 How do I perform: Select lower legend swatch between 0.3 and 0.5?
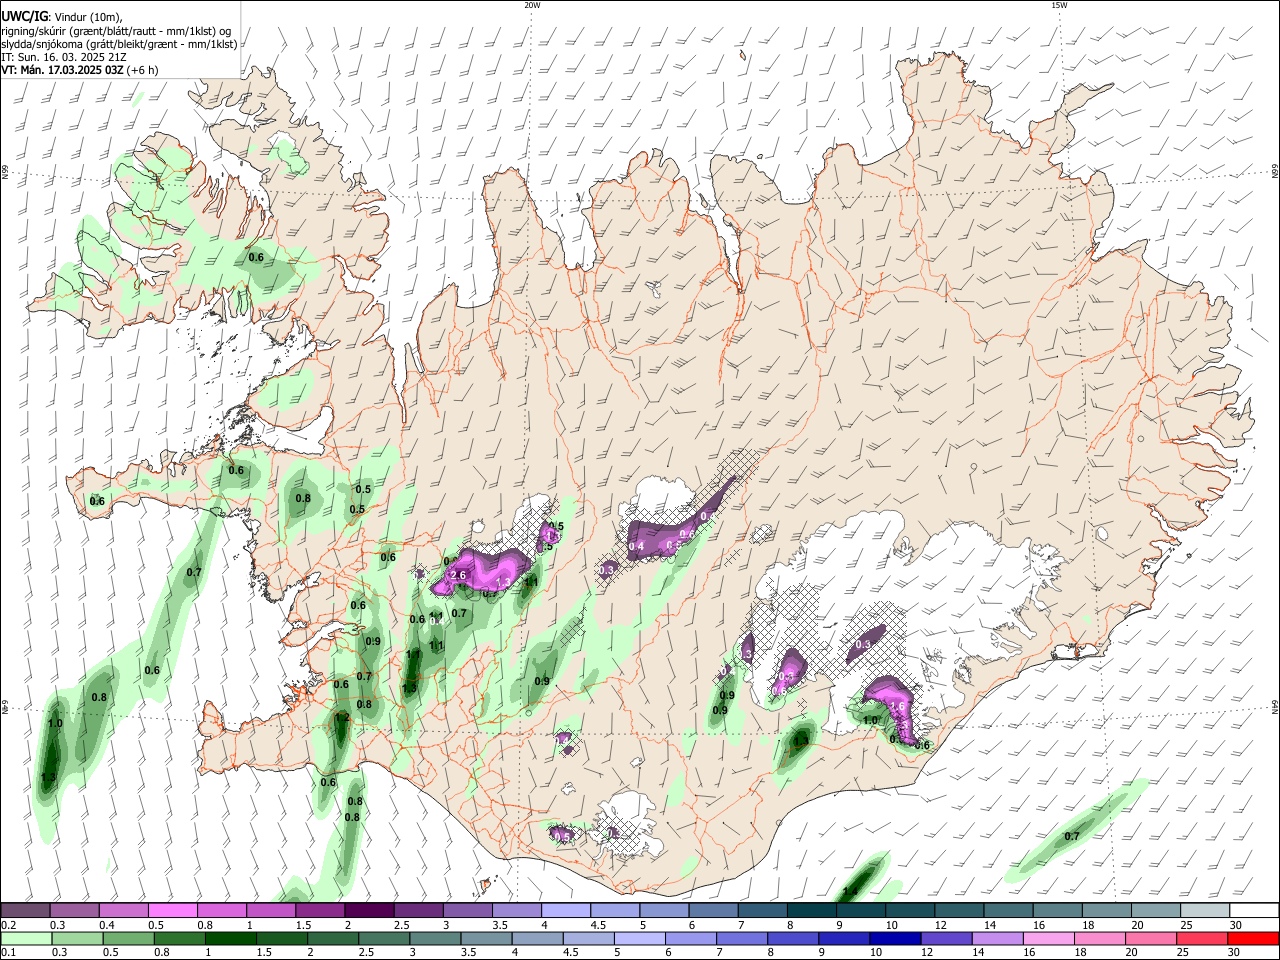(x=77, y=938)
